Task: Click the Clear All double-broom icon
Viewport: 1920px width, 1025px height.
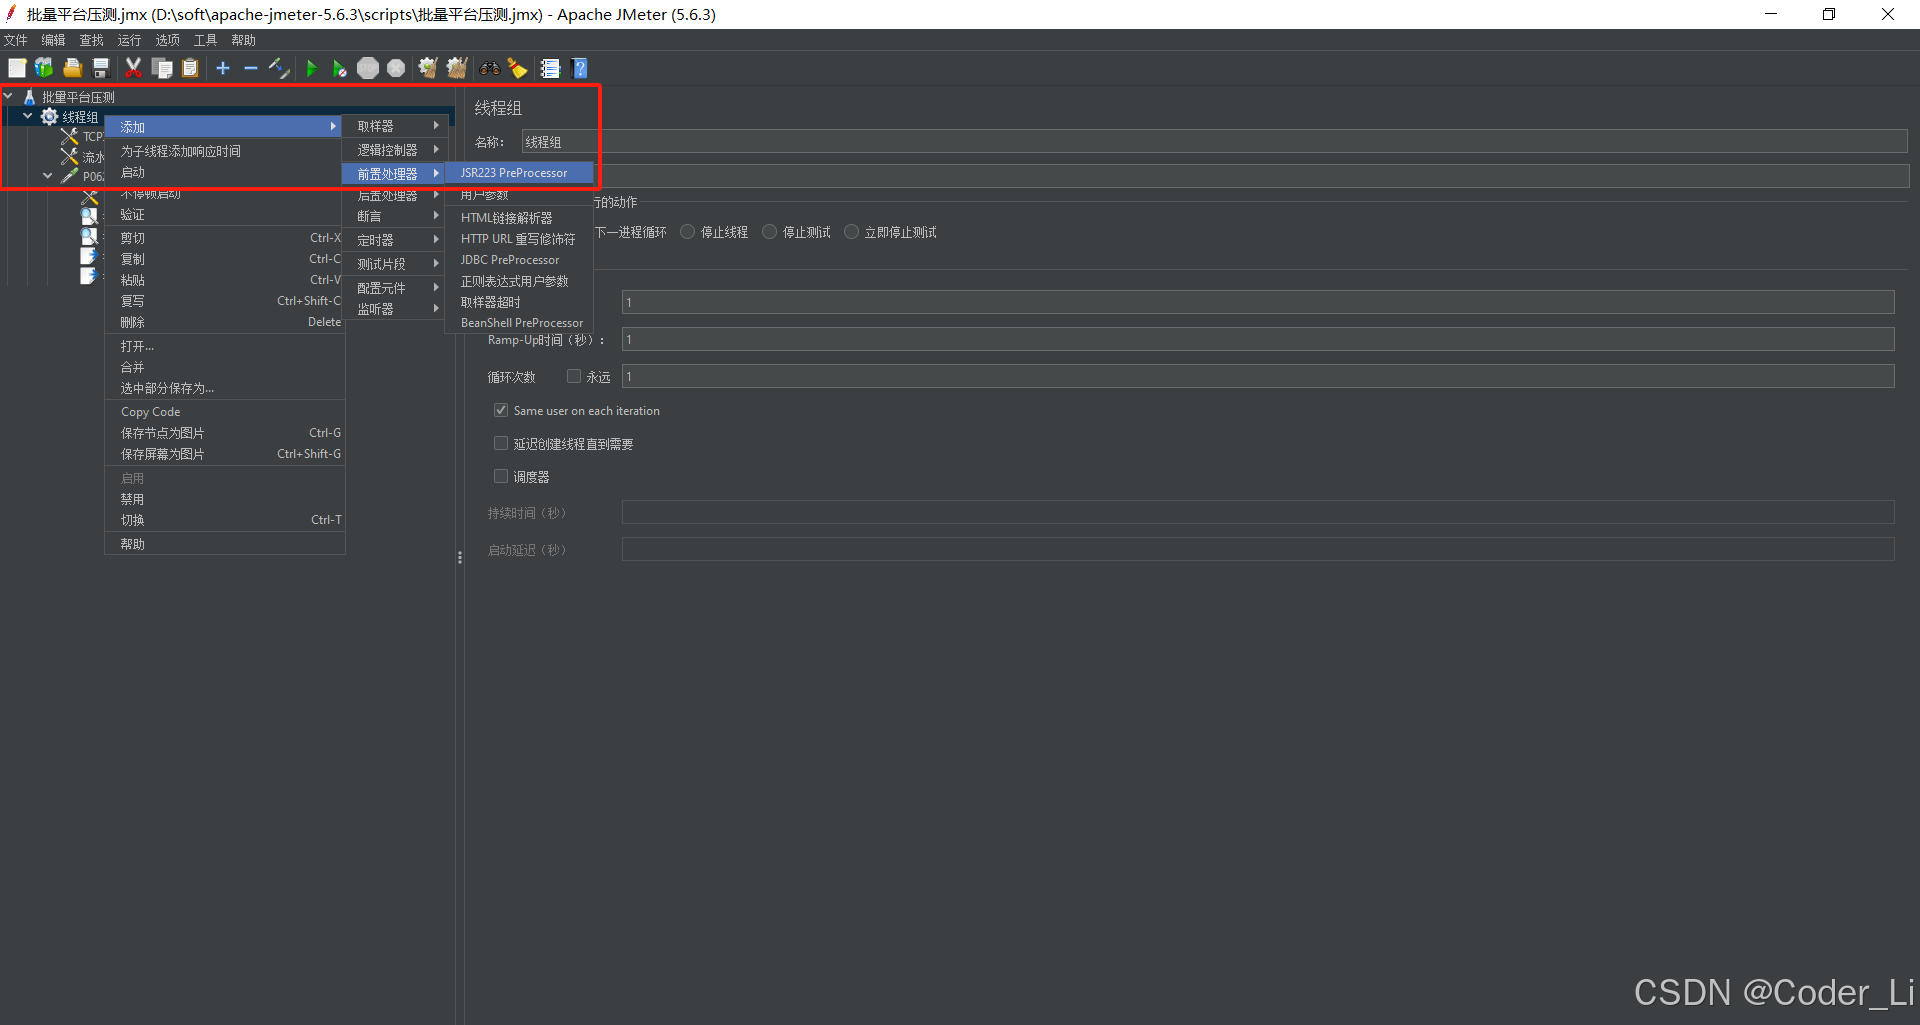Action: pos(457,68)
